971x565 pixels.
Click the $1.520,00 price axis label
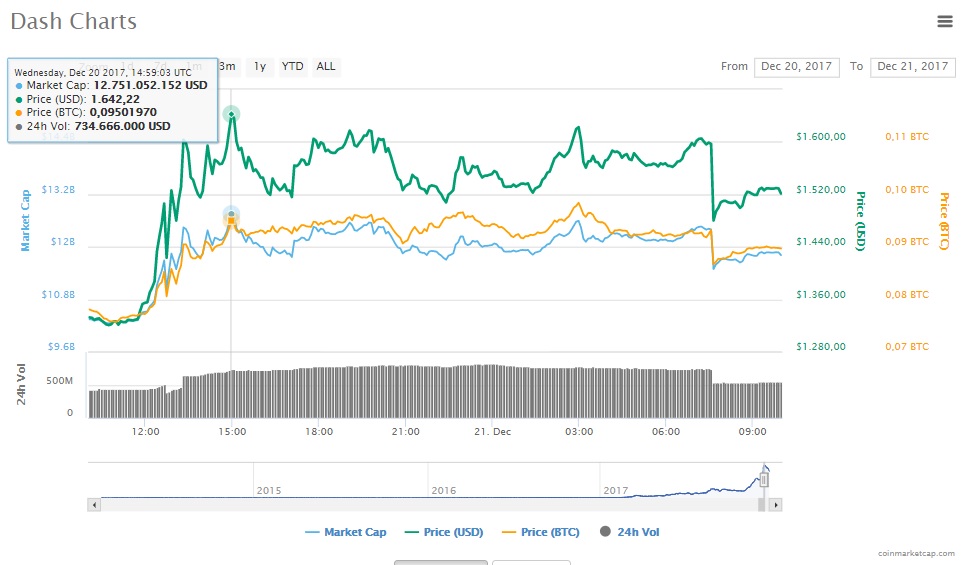821,190
